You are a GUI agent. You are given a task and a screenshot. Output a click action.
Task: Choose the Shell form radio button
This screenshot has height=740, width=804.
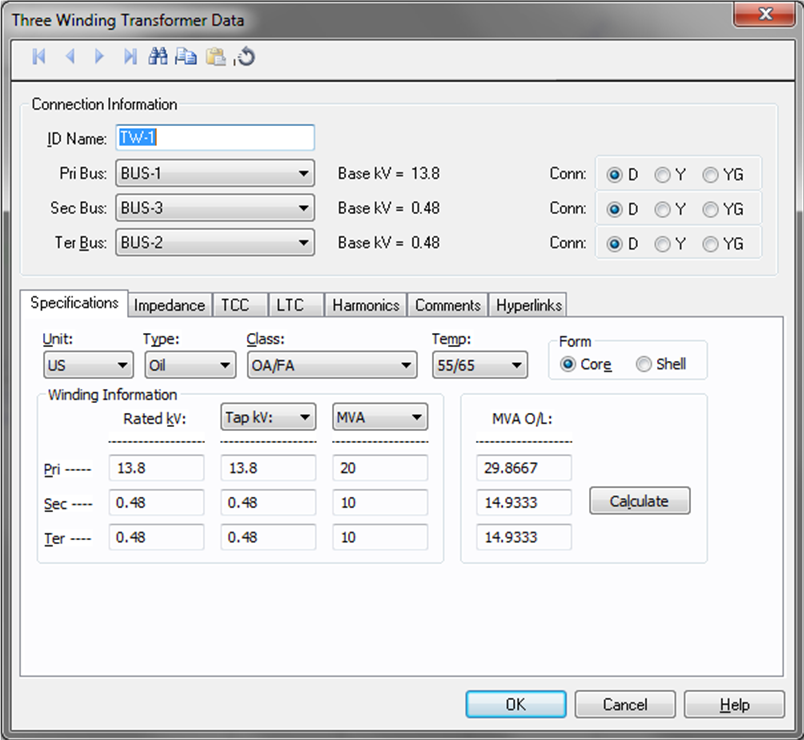pyautogui.click(x=643, y=364)
